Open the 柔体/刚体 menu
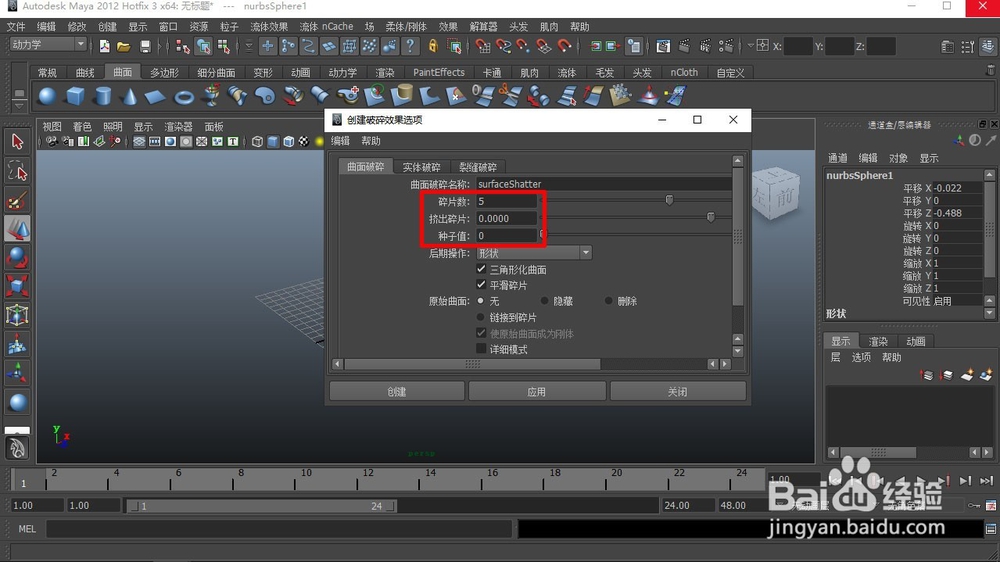The image size is (1000, 562). (x=406, y=27)
